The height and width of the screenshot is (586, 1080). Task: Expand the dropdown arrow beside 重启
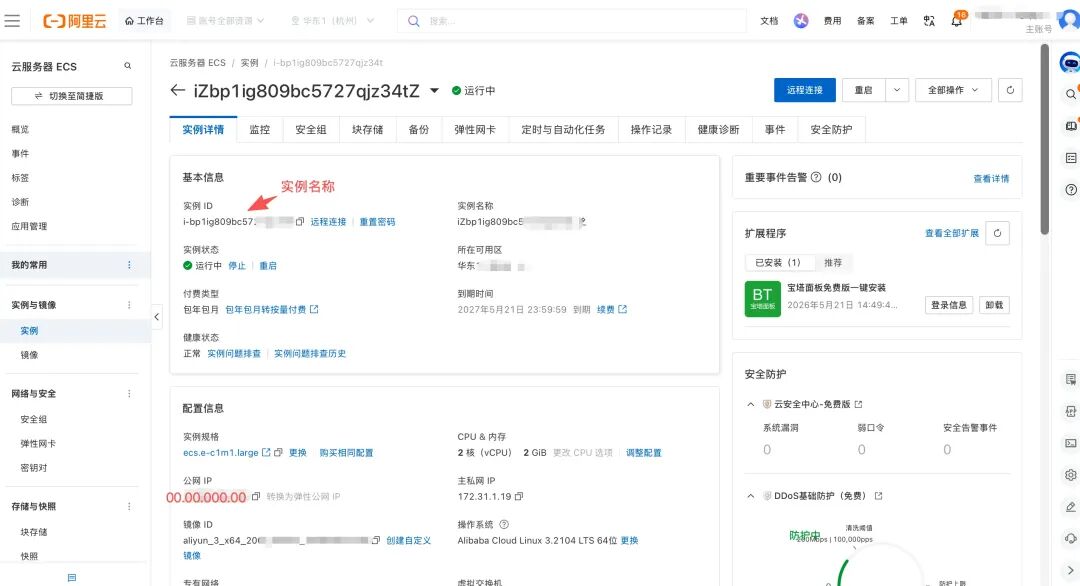(x=897, y=90)
